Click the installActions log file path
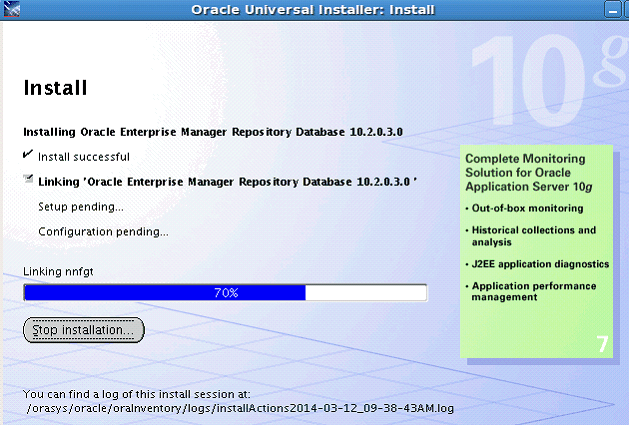Image resolution: width=630 pixels, height=426 pixels. 240,408
